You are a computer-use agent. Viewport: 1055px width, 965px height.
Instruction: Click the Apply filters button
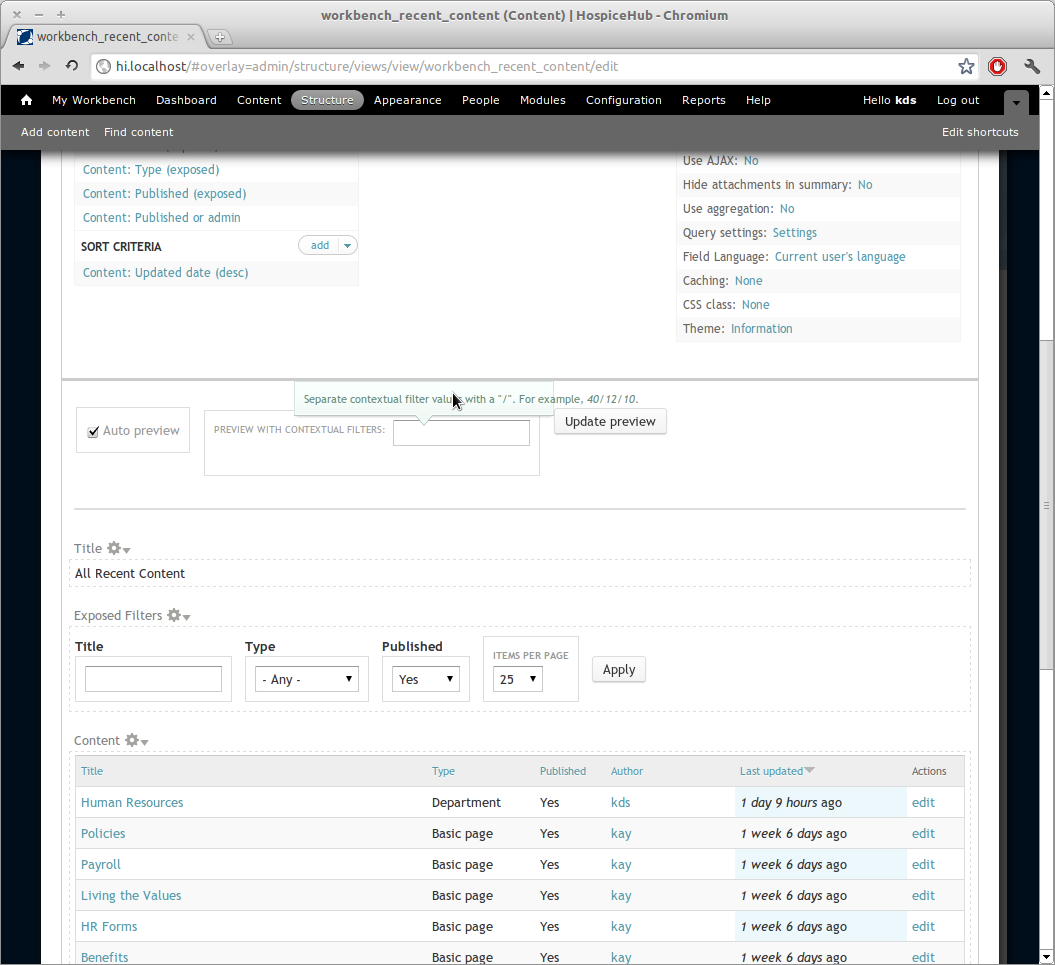pyautogui.click(x=619, y=670)
